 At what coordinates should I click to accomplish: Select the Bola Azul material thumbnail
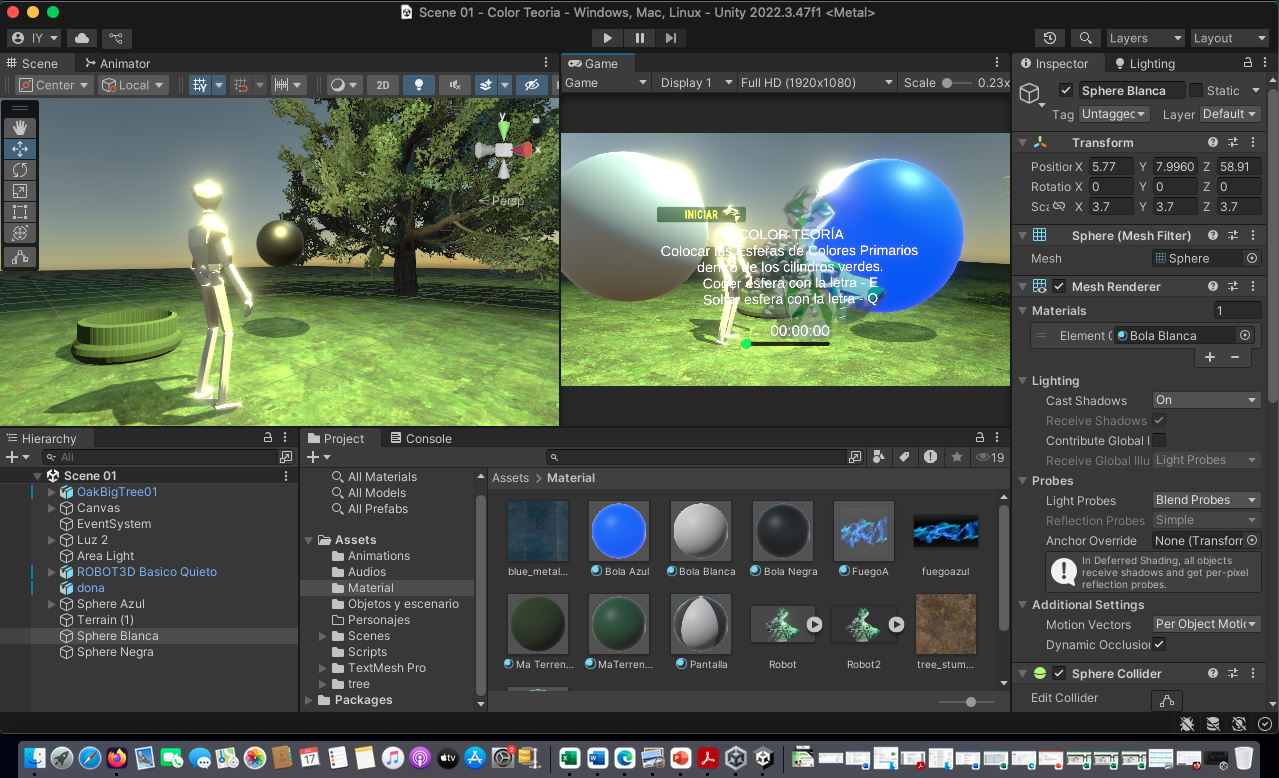click(x=619, y=531)
